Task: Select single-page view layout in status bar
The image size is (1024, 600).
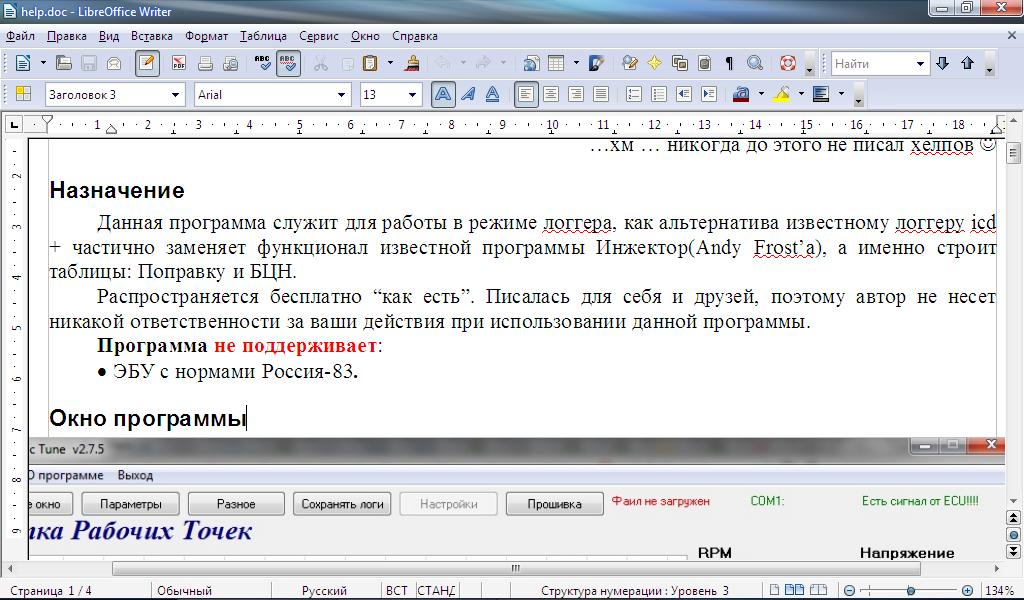Action: (774, 590)
